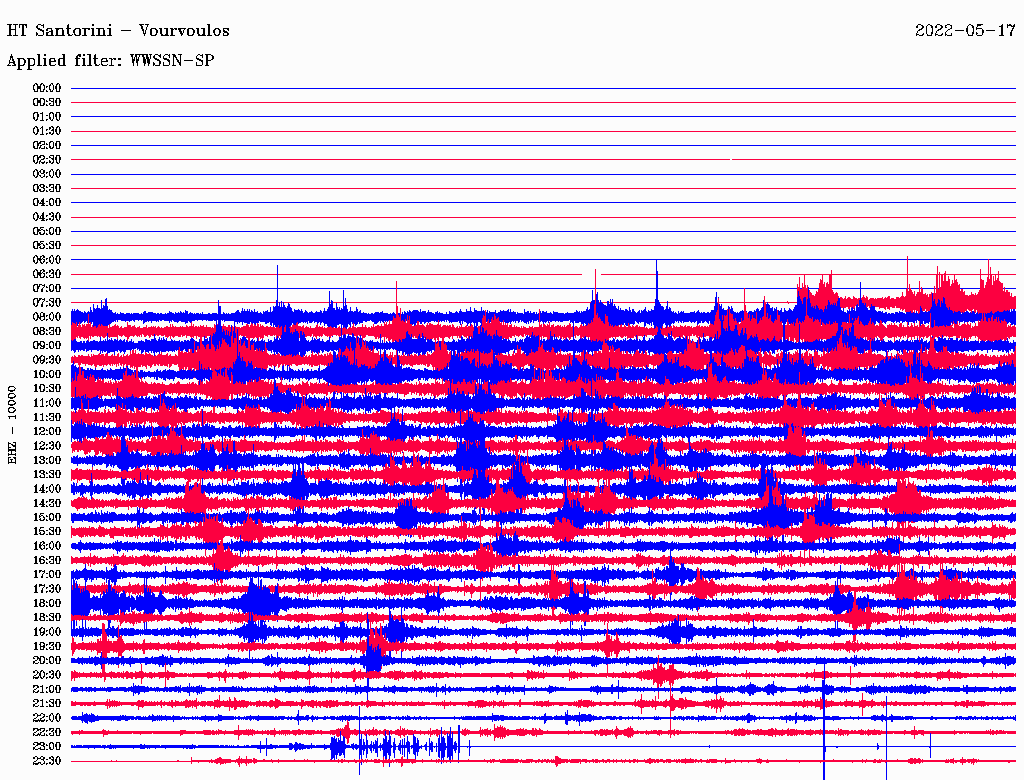Click the 18:30 time label
Viewport: 1024px width, 780px height.
click(47, 618)
